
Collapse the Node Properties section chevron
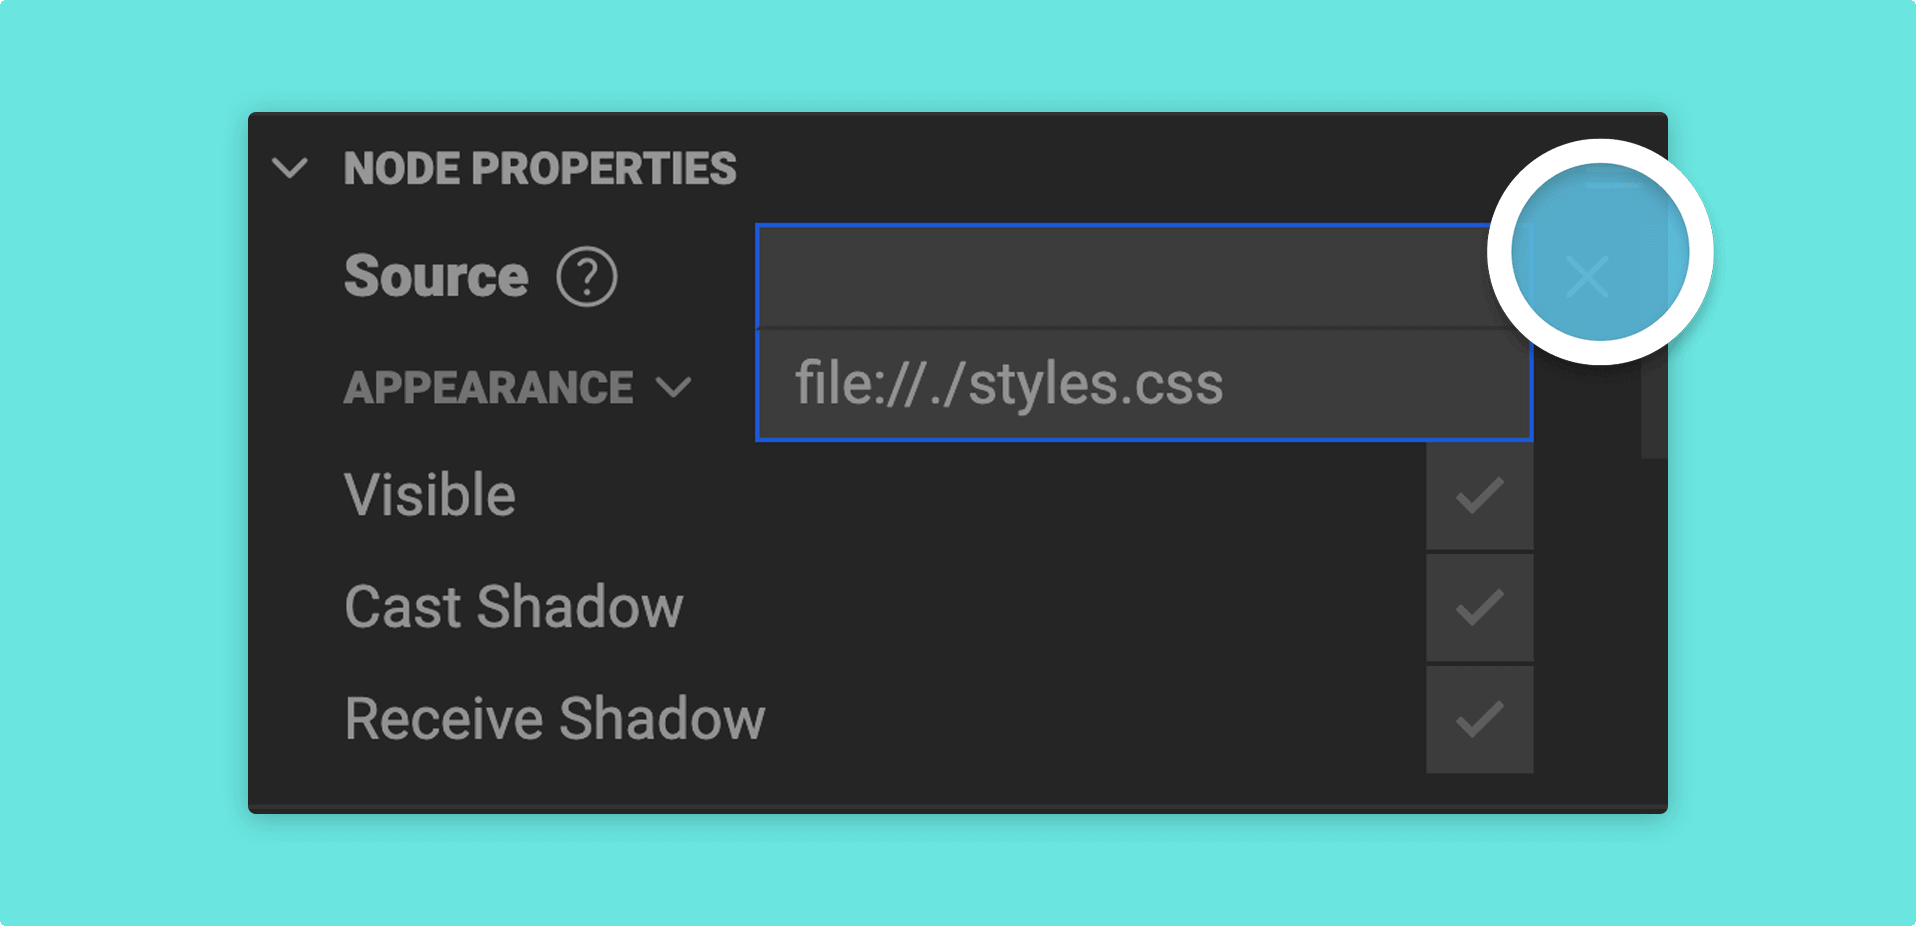(x=290, y=168)
